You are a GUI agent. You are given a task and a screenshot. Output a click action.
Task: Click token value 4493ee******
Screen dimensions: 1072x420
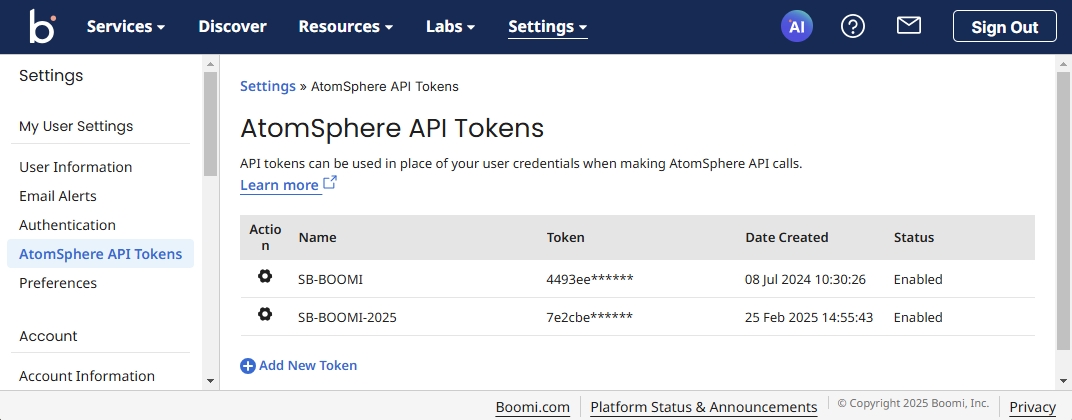(x=590, y=279)
